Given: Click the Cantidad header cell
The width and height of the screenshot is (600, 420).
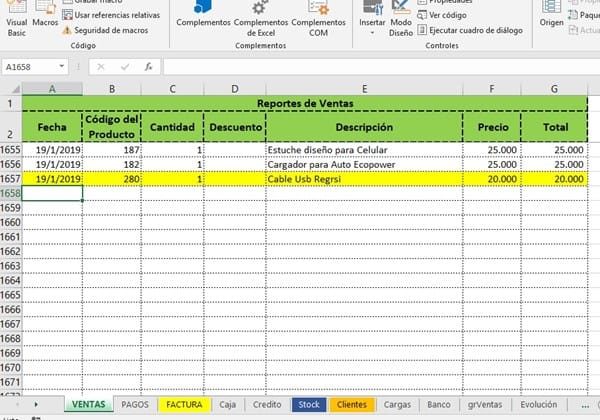Looking at the screenshot, I should [172, 127].
